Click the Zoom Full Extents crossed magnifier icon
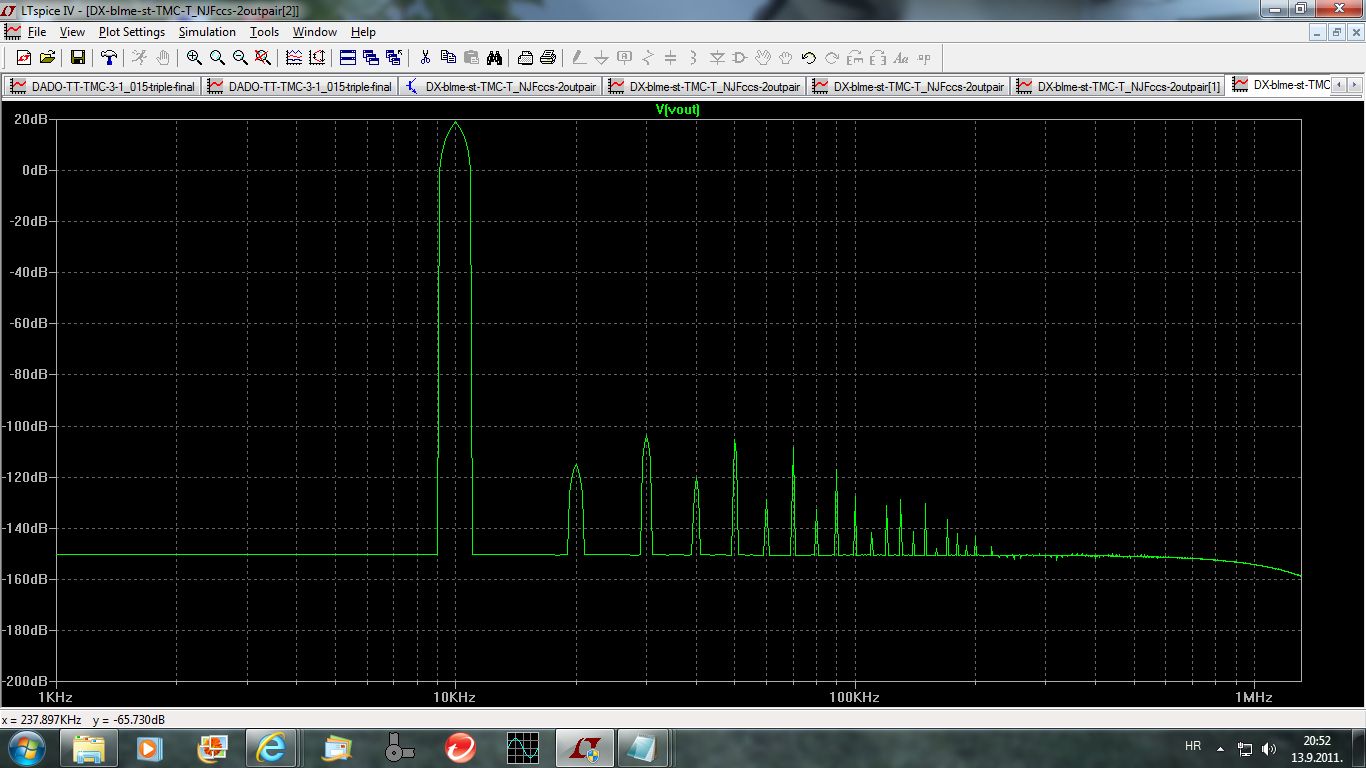Screen dimensions: 1366x768 coord(263,58)
